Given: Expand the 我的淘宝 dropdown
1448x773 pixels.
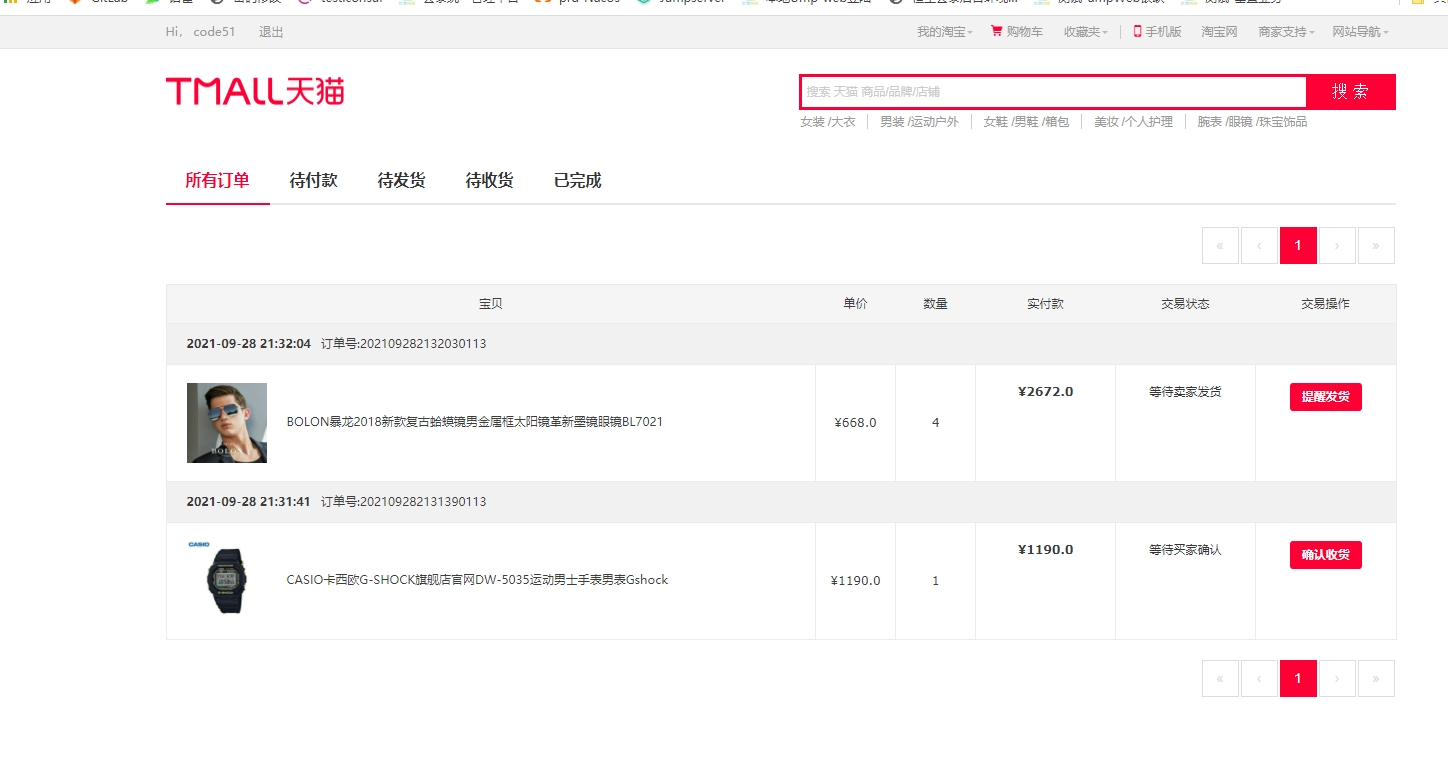Looking at the screenshot, I should click(x=944, y=32).
